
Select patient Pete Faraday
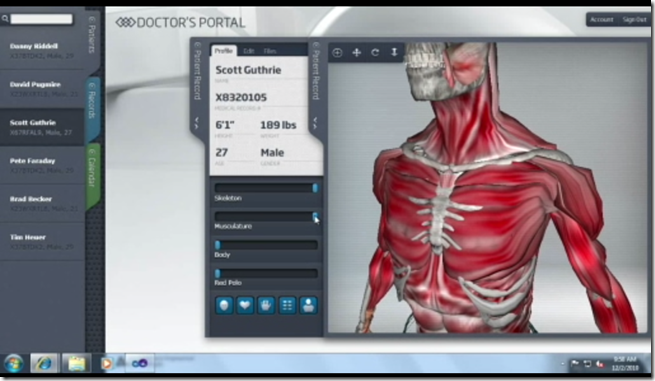(42, 165)
